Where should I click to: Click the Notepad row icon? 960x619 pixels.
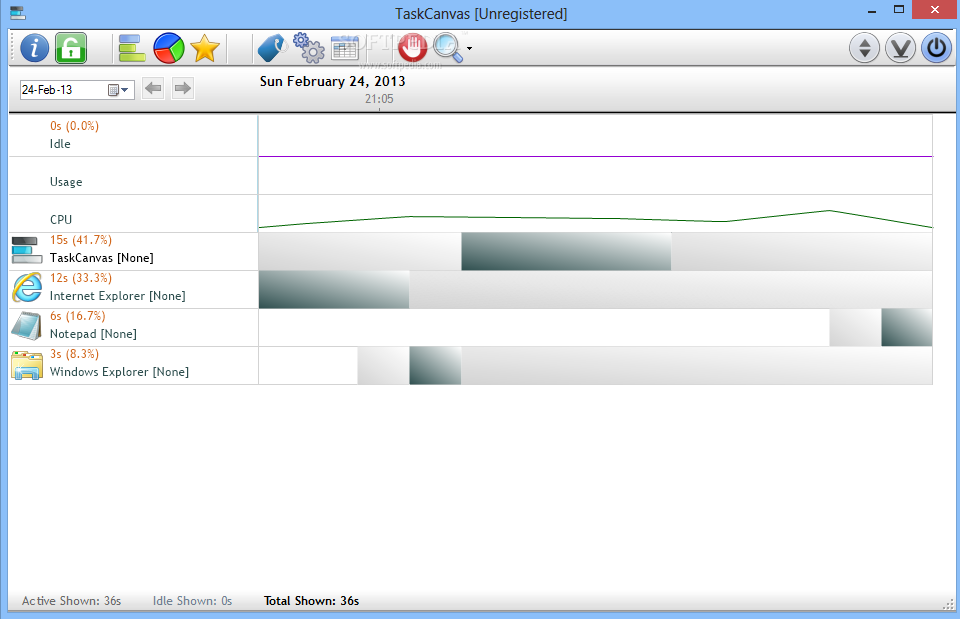[x=26, y=326]
